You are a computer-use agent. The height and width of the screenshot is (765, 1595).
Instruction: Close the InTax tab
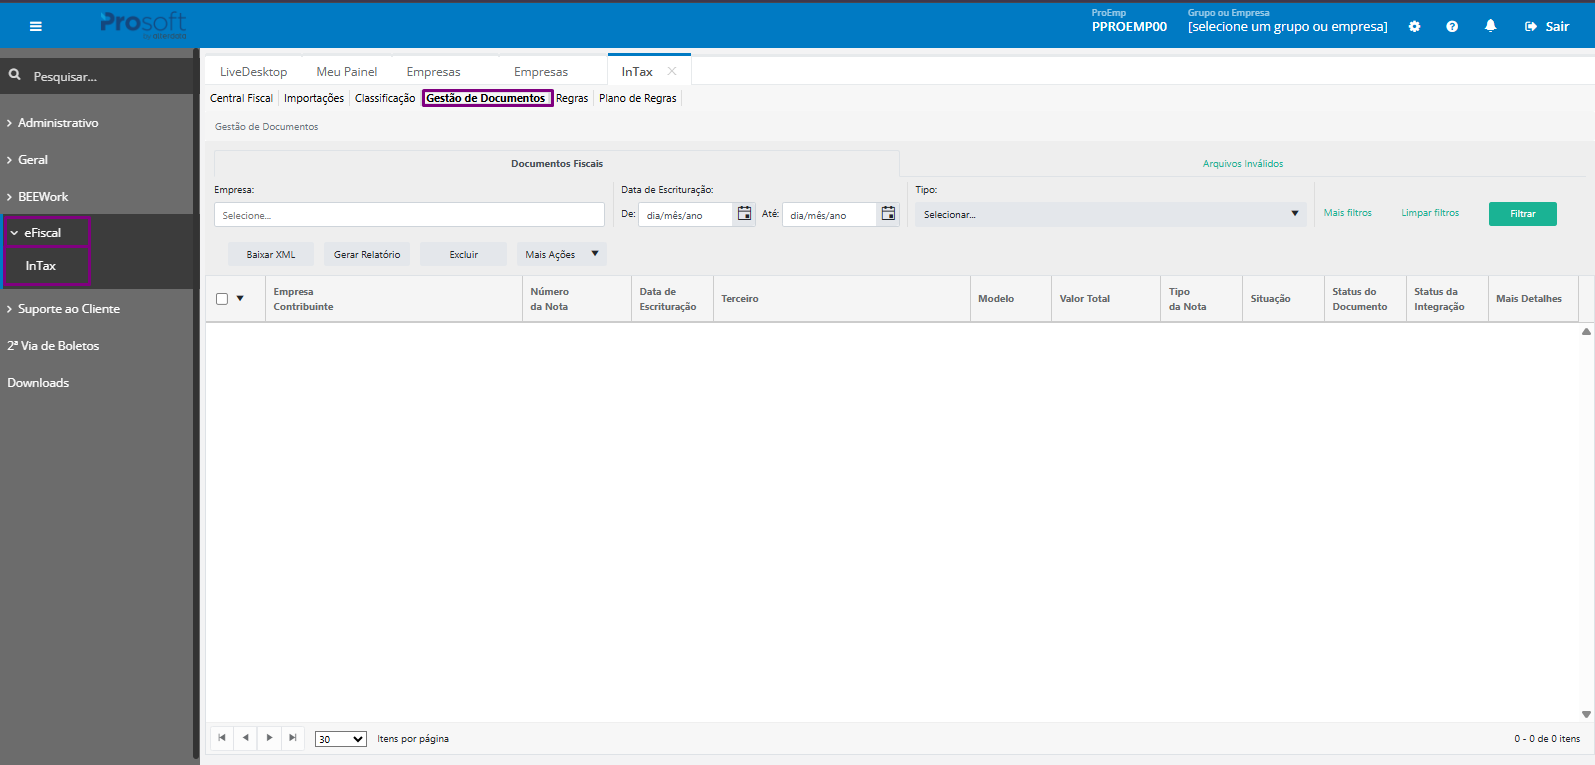click(x=672, y=71)
